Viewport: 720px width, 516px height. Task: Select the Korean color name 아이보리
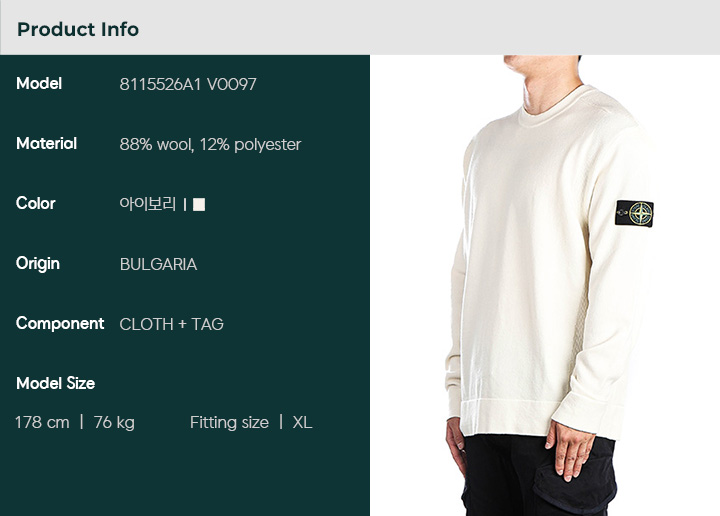[148, 203]
